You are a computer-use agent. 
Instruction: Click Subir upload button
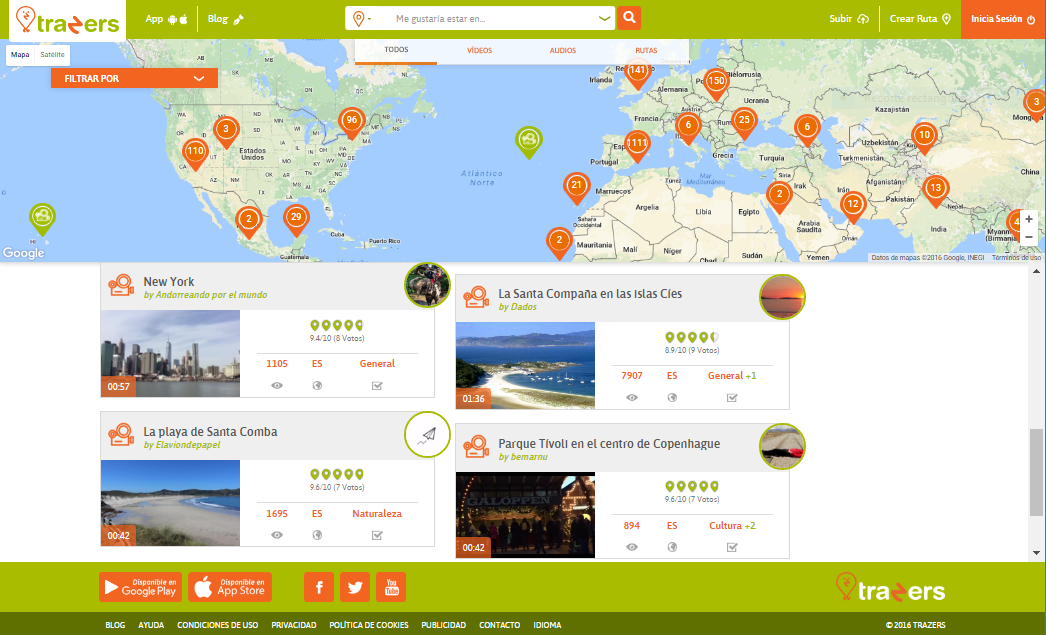point(849,19)
